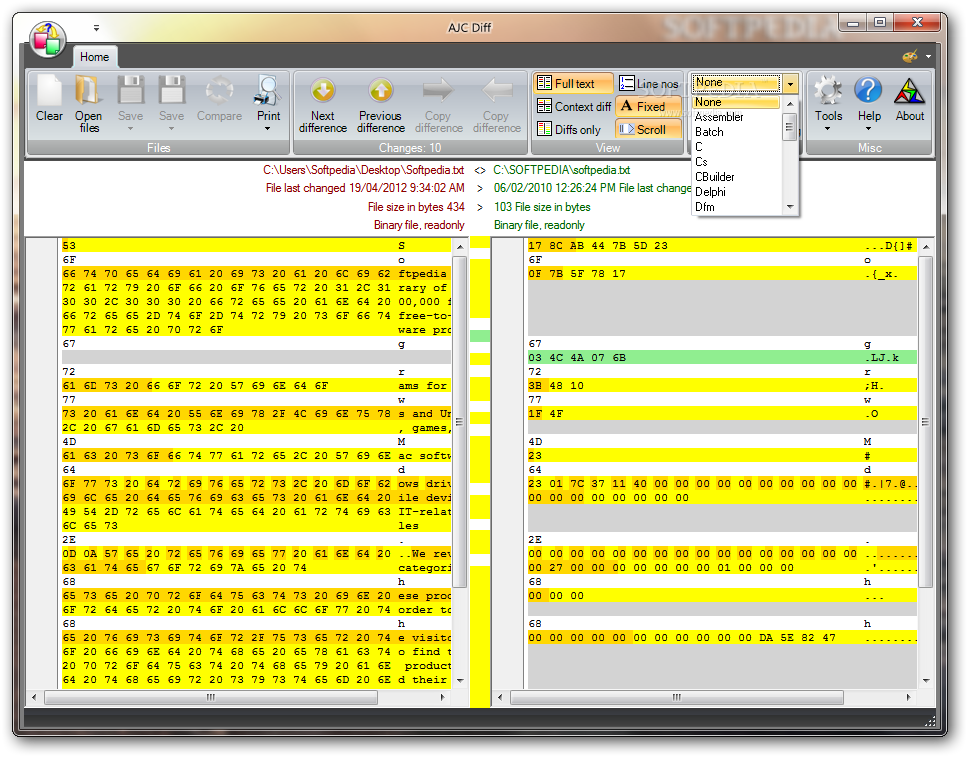Viewport: 968px width, 757px height.
Task: Click the left-arrow Copy difference icon
Action: tap(496, 91)
